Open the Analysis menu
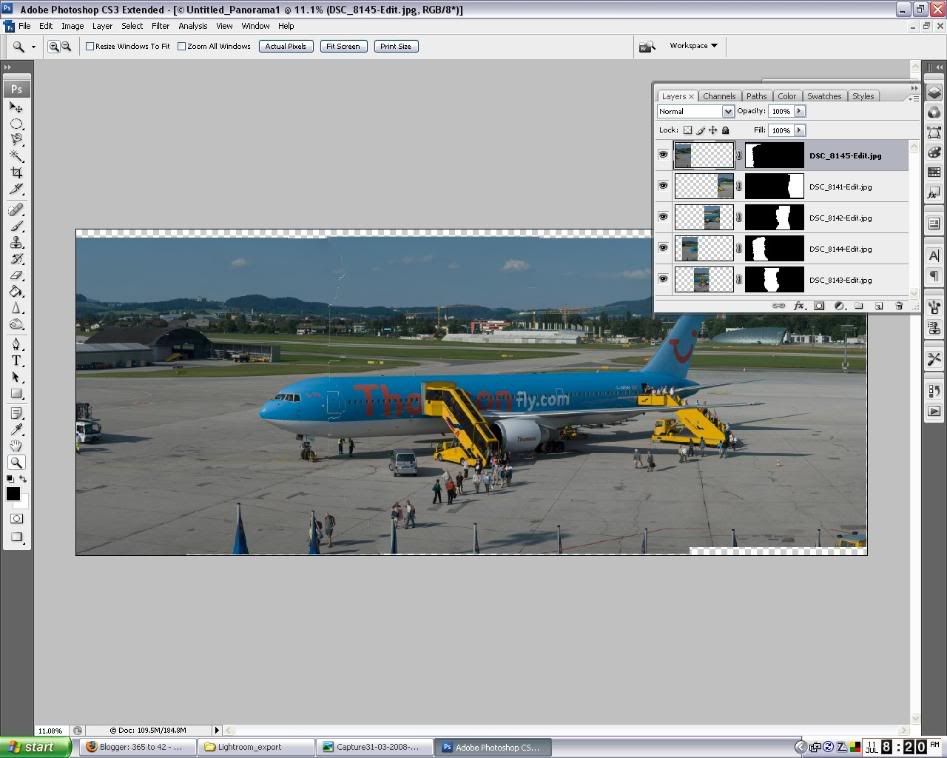Screen dimensions: 947x758 (193, 26)
